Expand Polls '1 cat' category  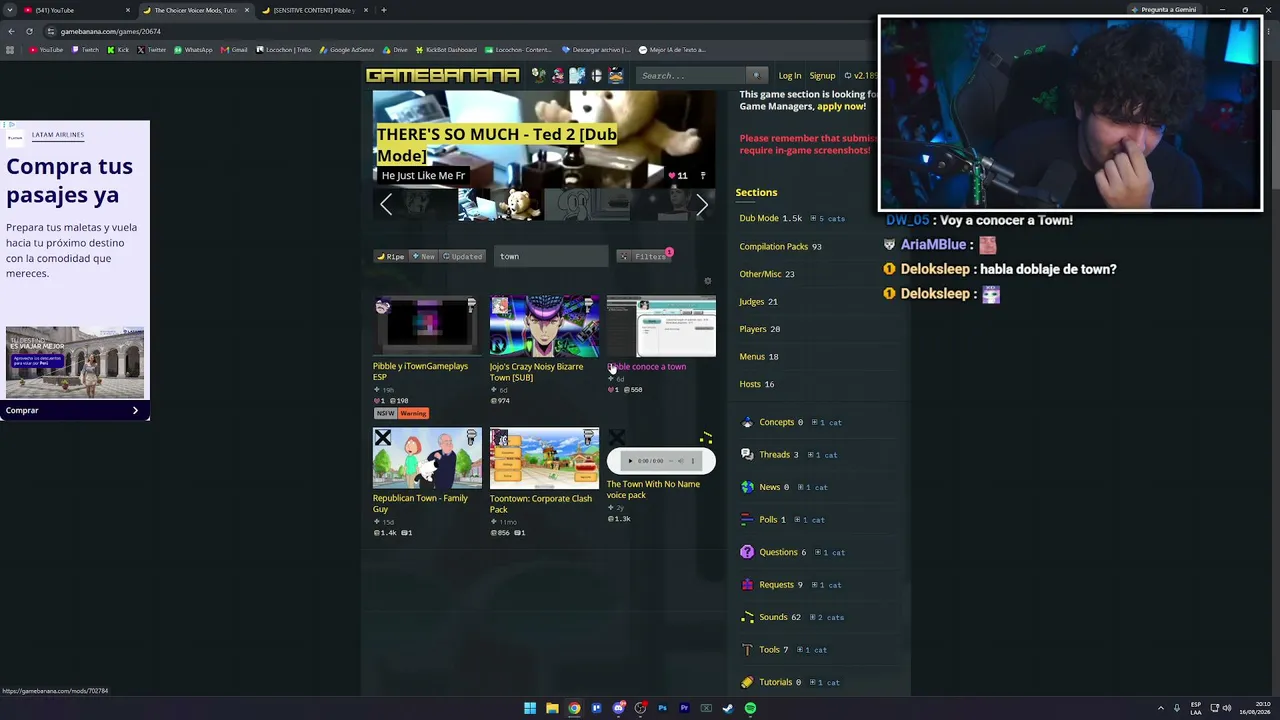[x=809, y=520]
